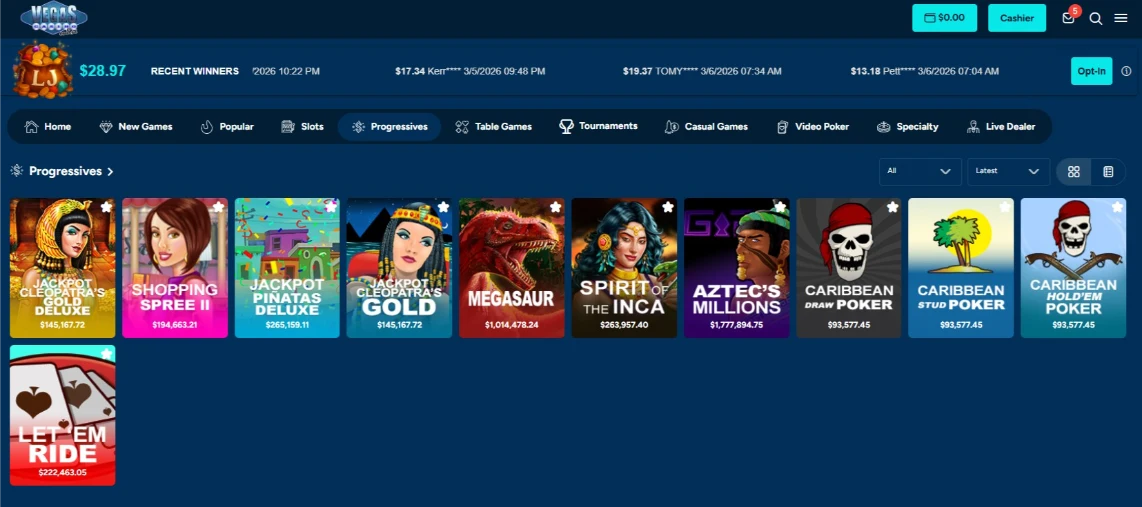
Task: Favorite Caribbean Stud Poker star
Action: coord(1004,208)
